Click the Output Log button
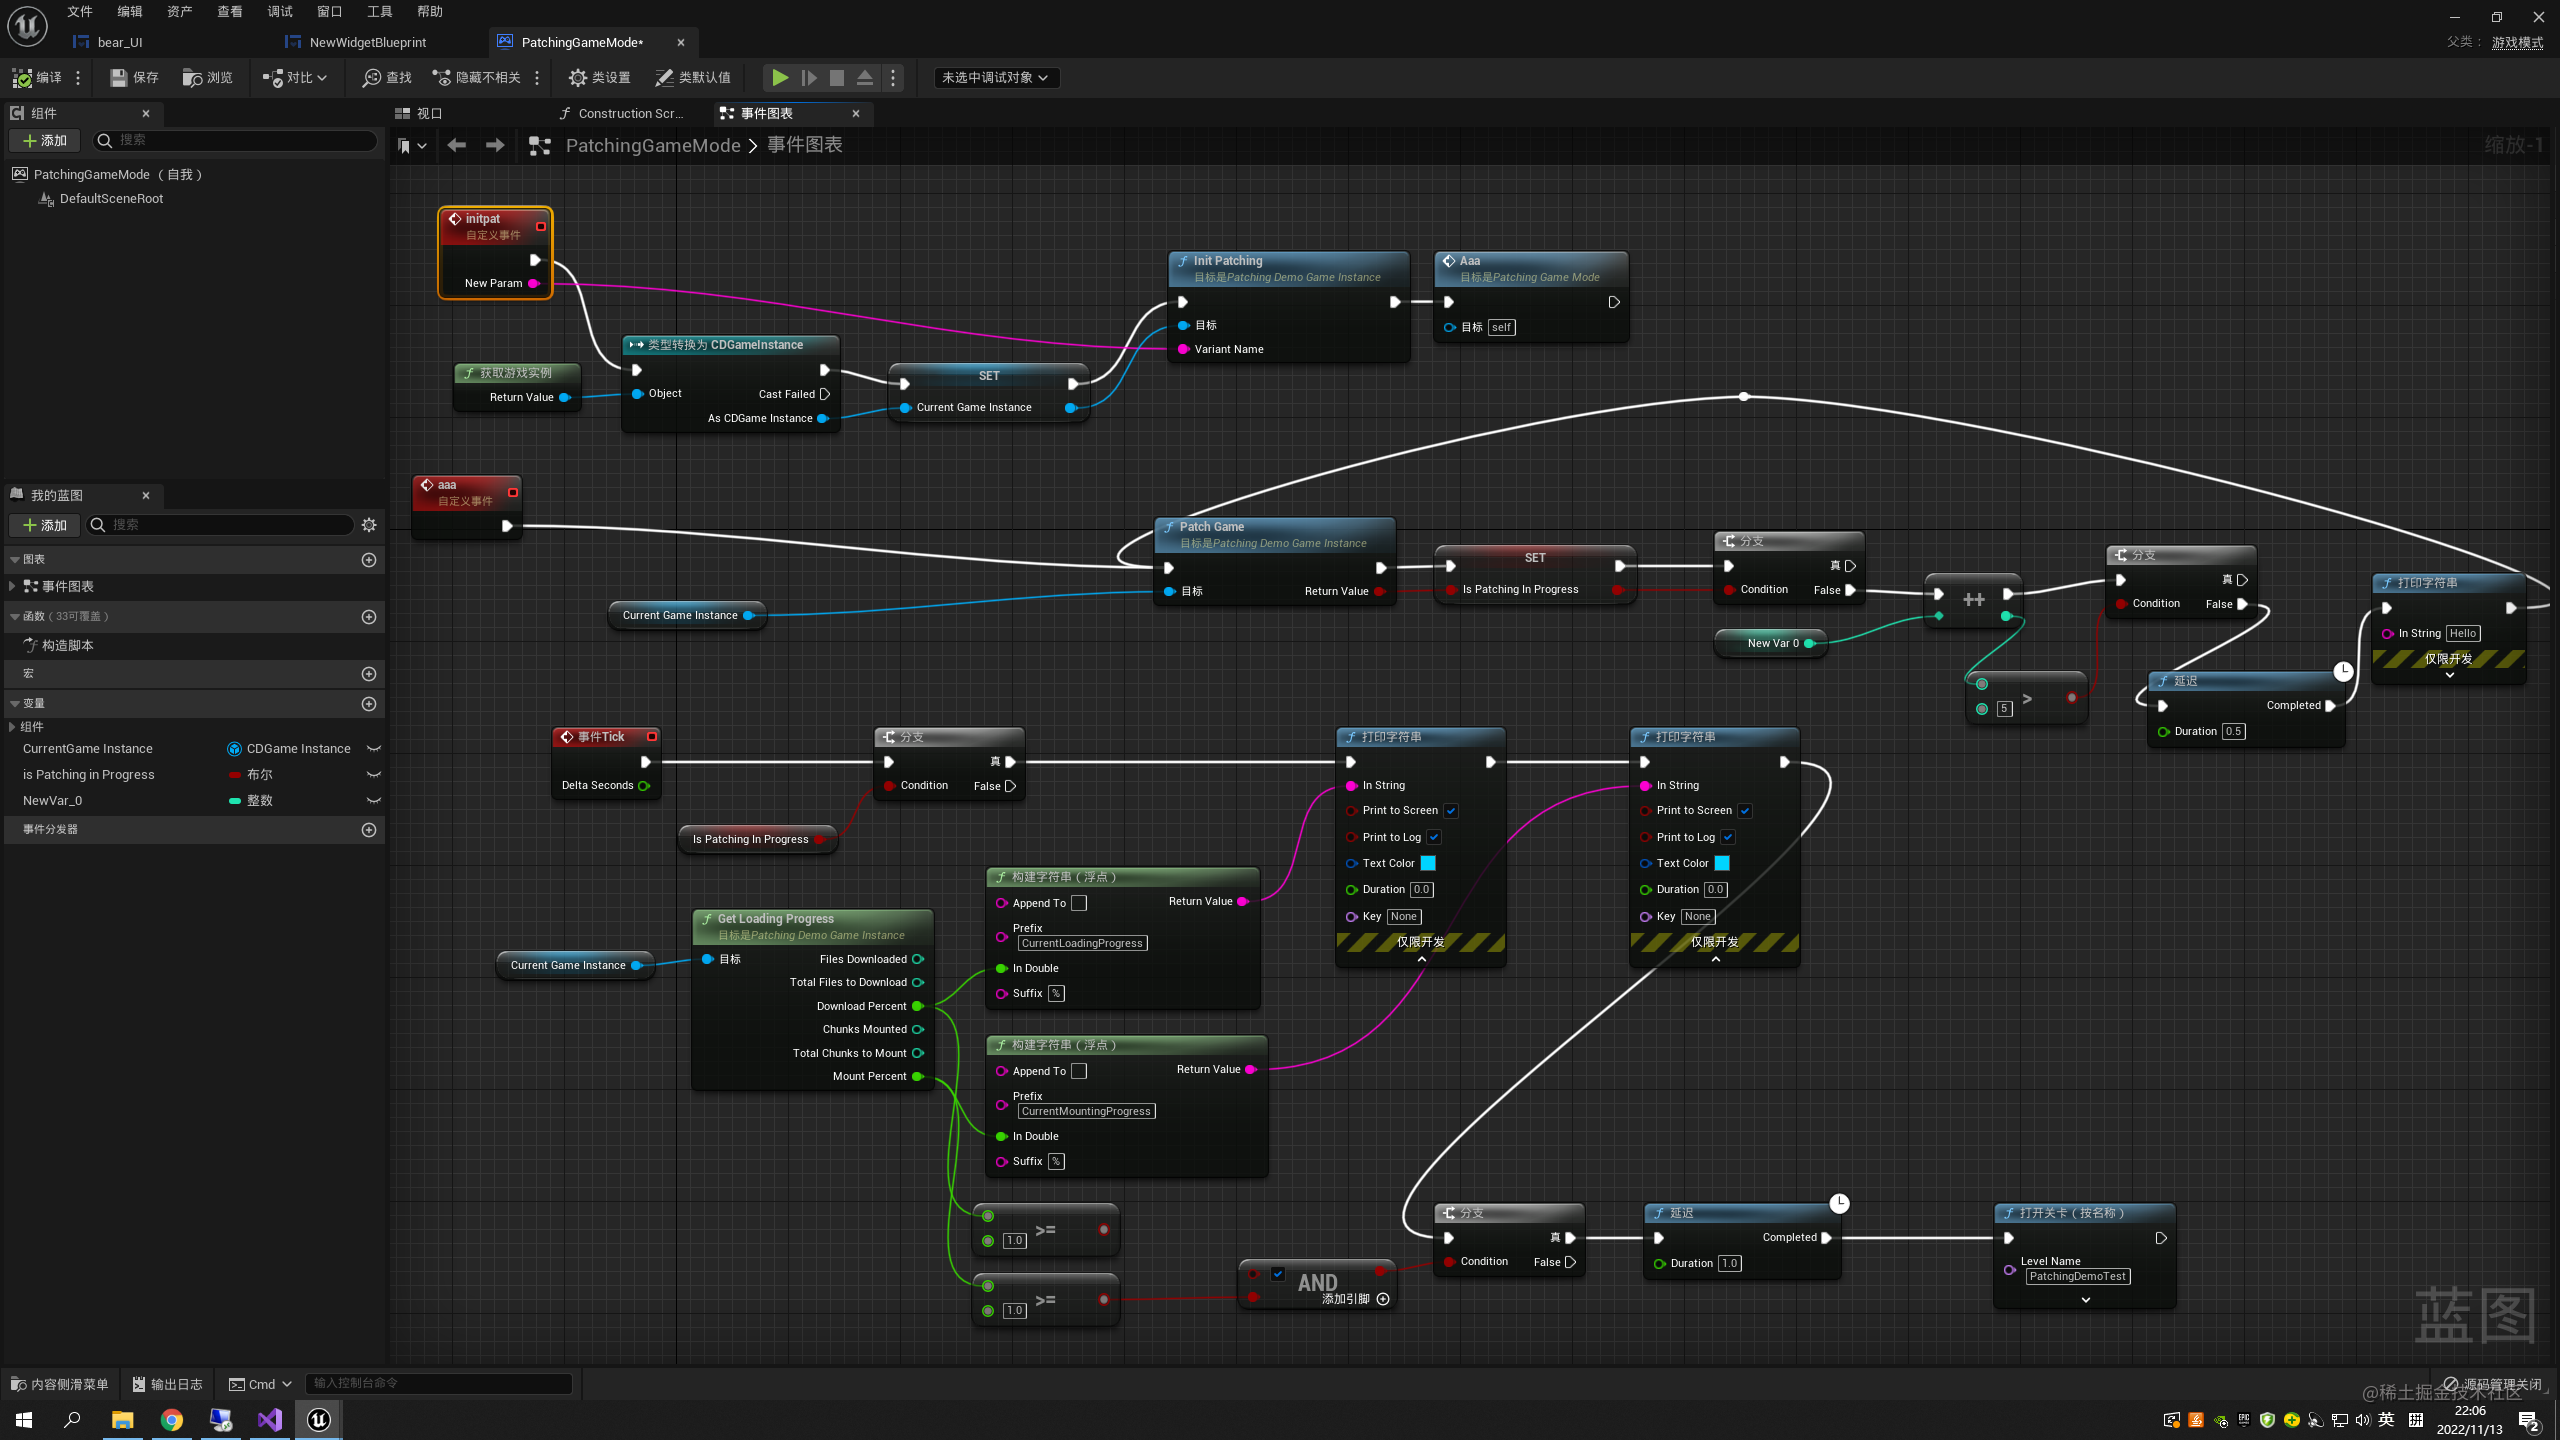The width and height of the screenshot is (2560, 1440). pos(167,1384)
